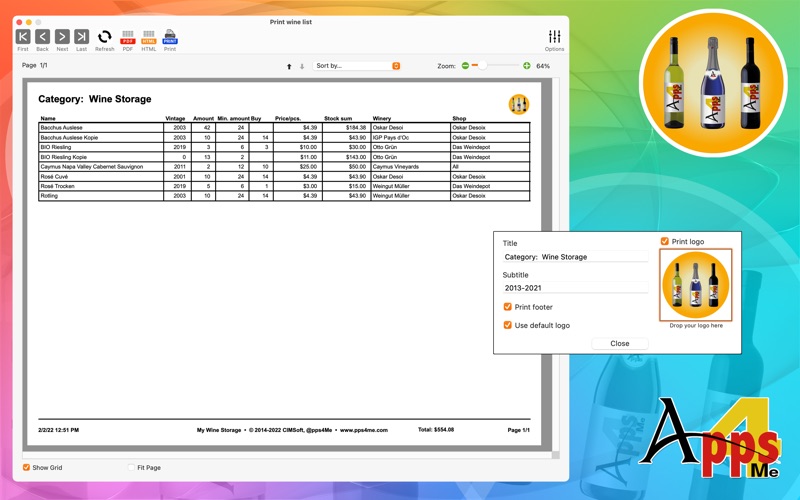
Task: Click the Vintage column header
Action: pyautogui.click(x=175, y=118)
